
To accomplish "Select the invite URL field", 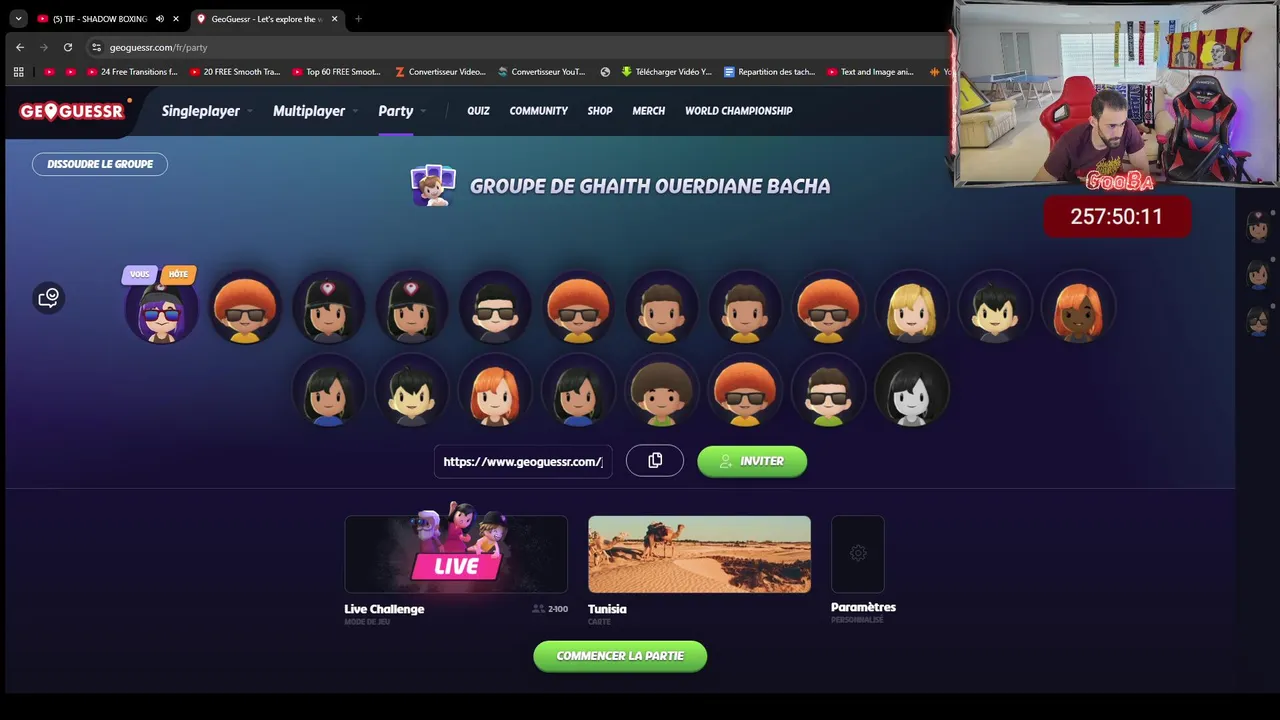I will (x=523, y=461).
